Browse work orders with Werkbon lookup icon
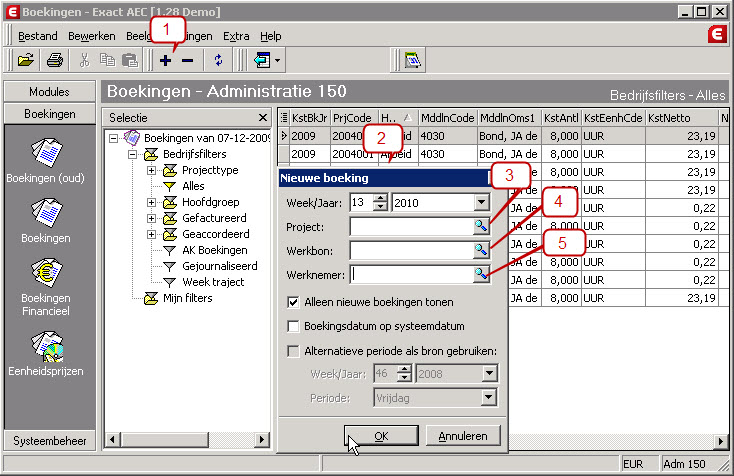The width and height of the screenshot is (734, 476). (481, 250)
